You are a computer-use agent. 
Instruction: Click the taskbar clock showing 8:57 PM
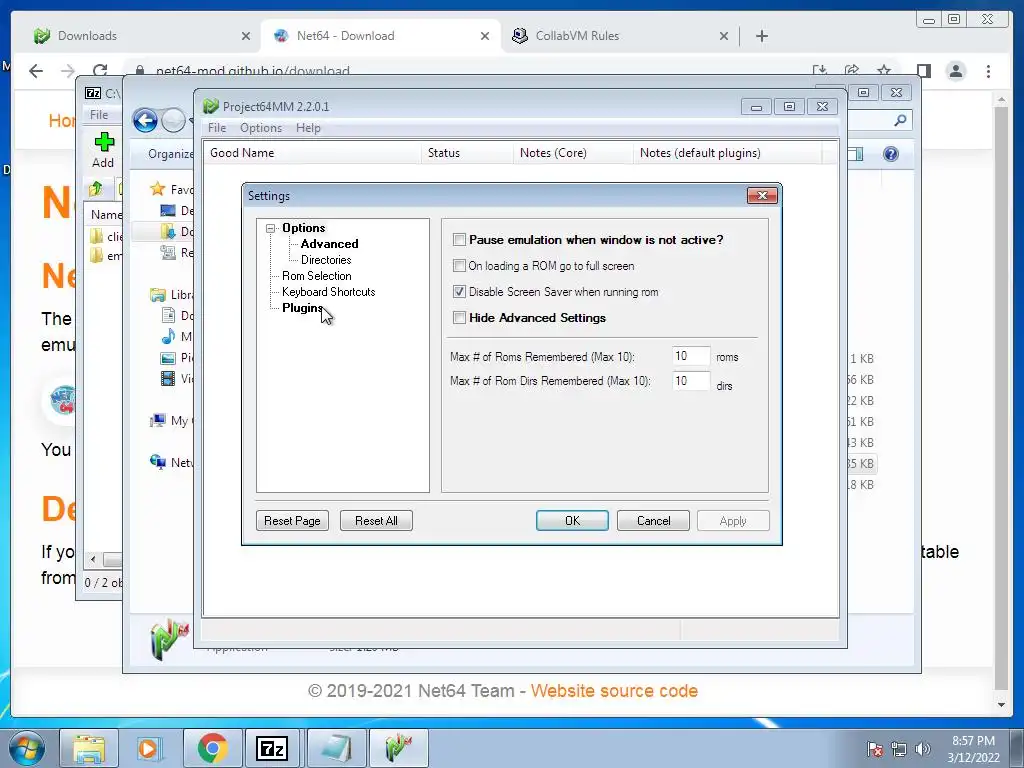tap(973, 749)
